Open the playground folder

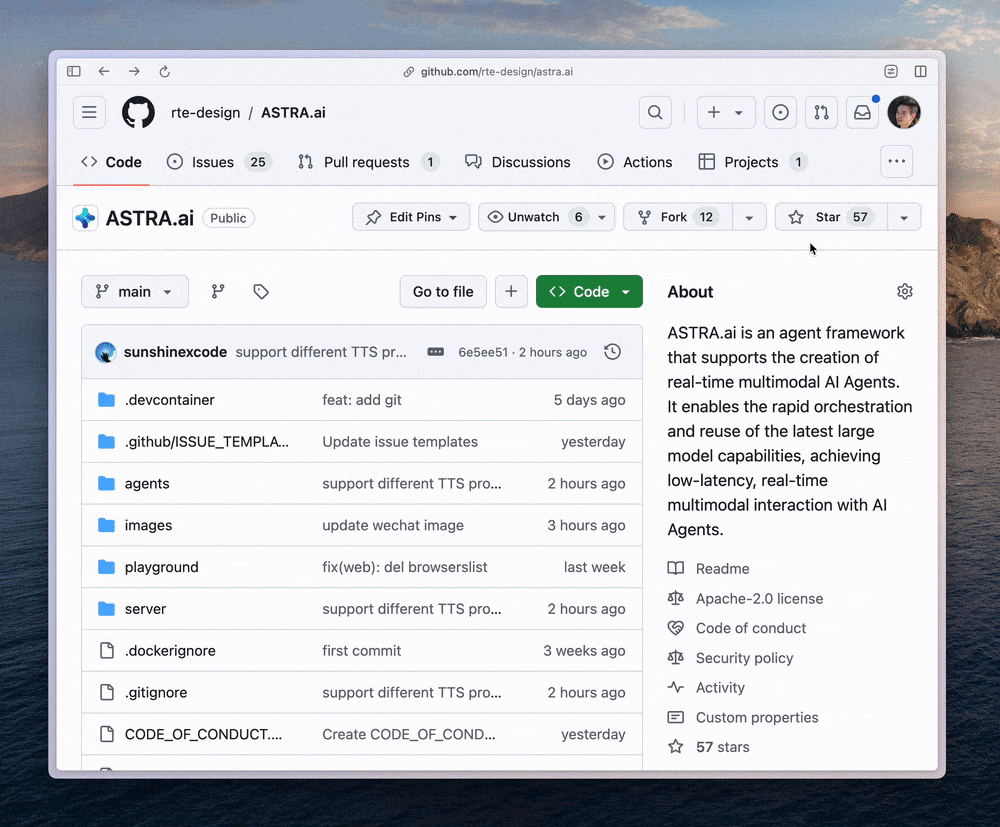pos(162,567)
